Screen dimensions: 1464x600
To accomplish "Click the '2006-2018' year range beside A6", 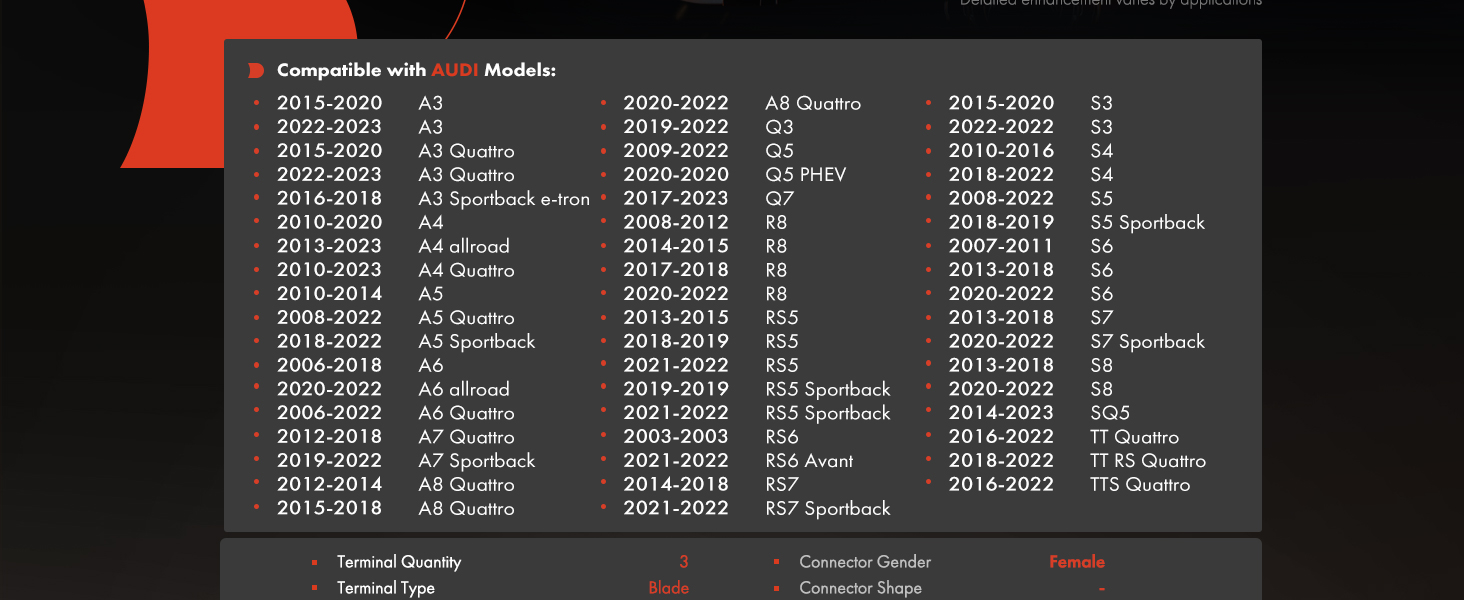I will 330,365.
